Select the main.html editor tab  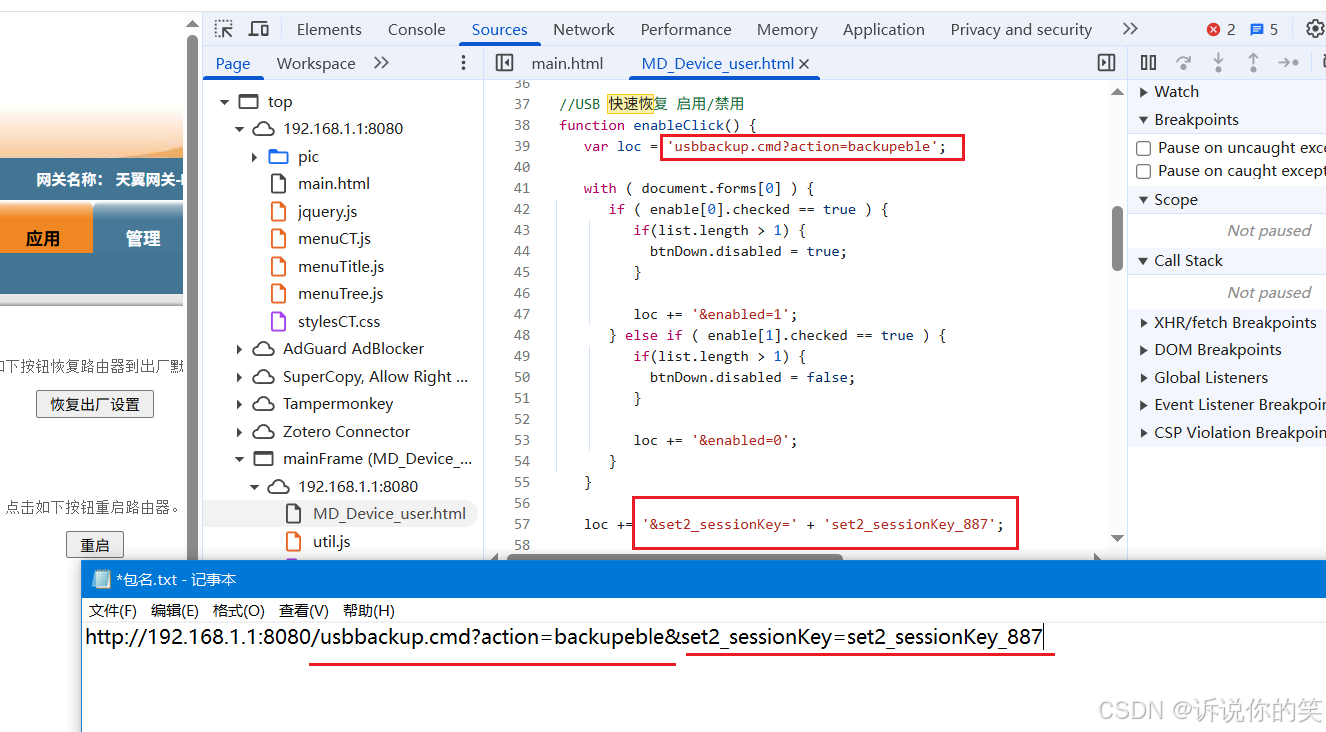pos(568,63)
